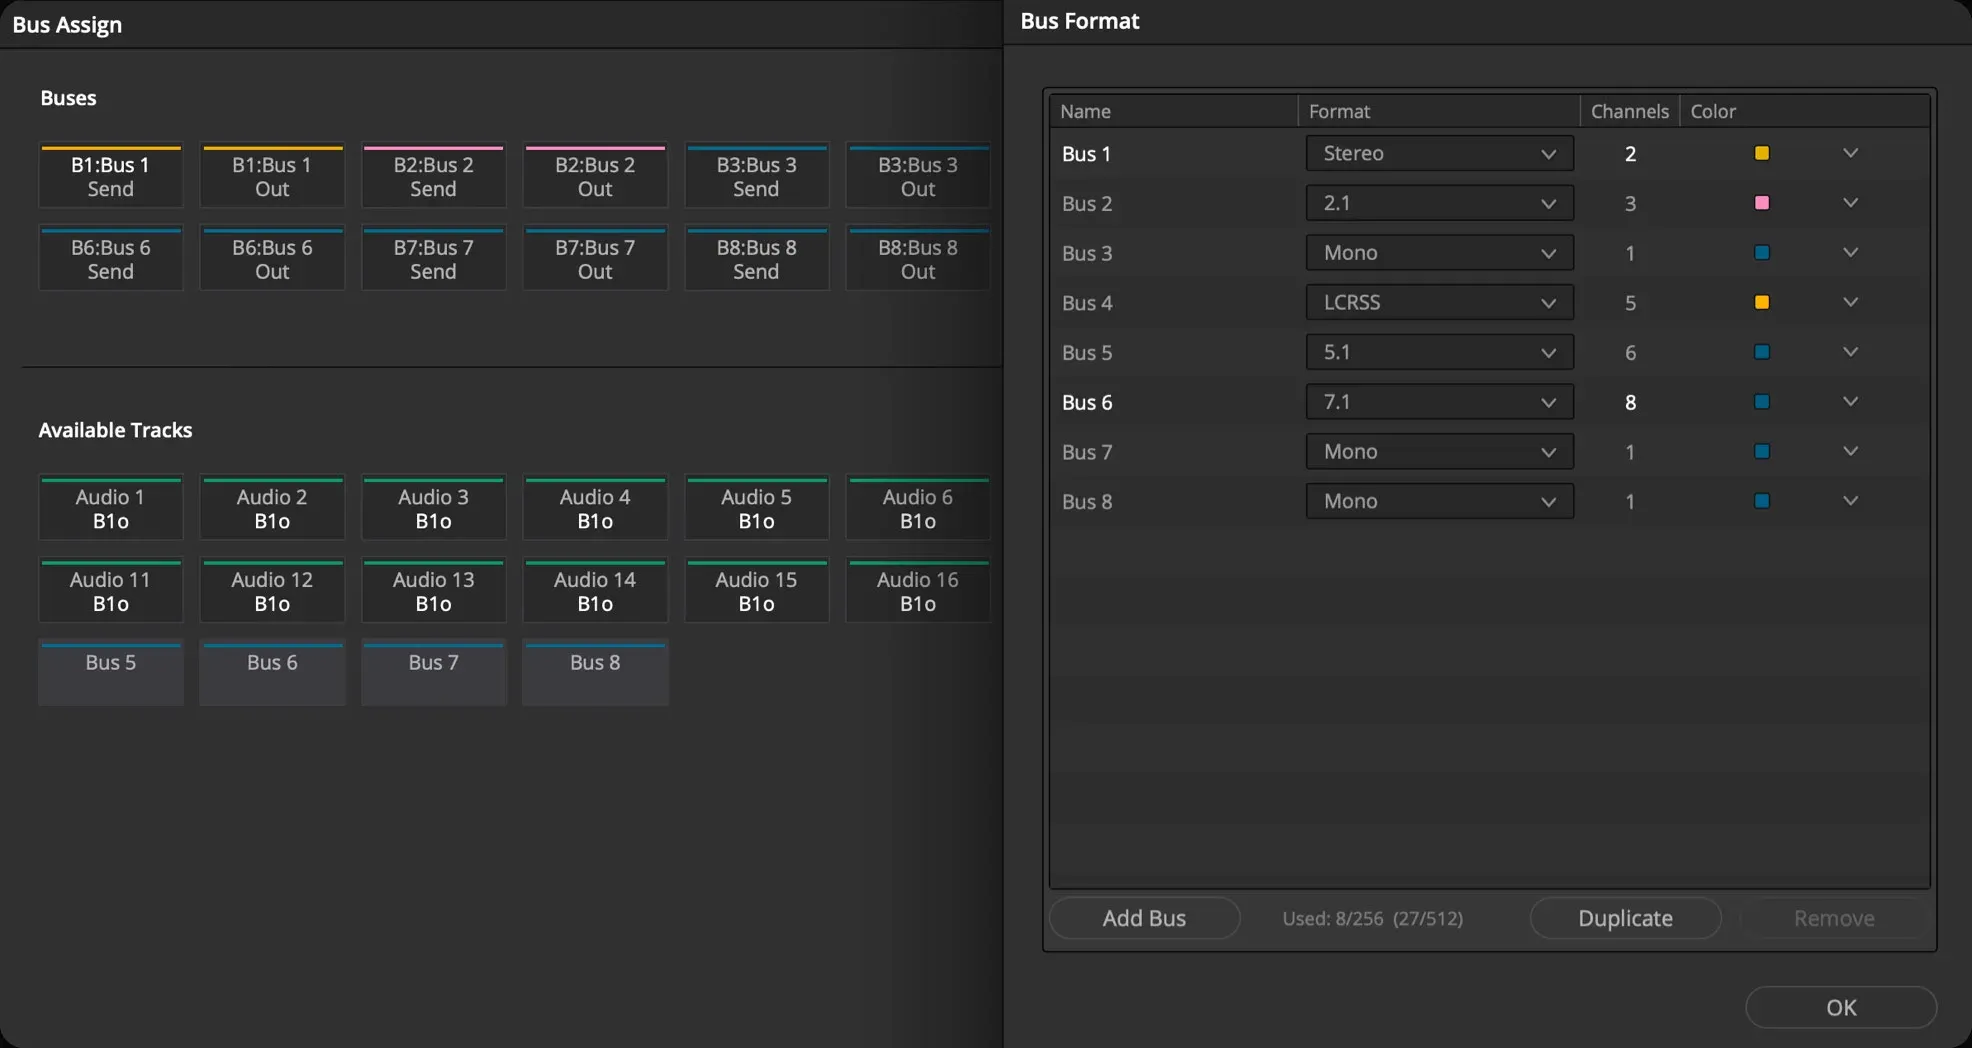Pick the Bus 7 tile in Available Tracks
This screenshot has width=1972, height=1048.
click(433, 673)
